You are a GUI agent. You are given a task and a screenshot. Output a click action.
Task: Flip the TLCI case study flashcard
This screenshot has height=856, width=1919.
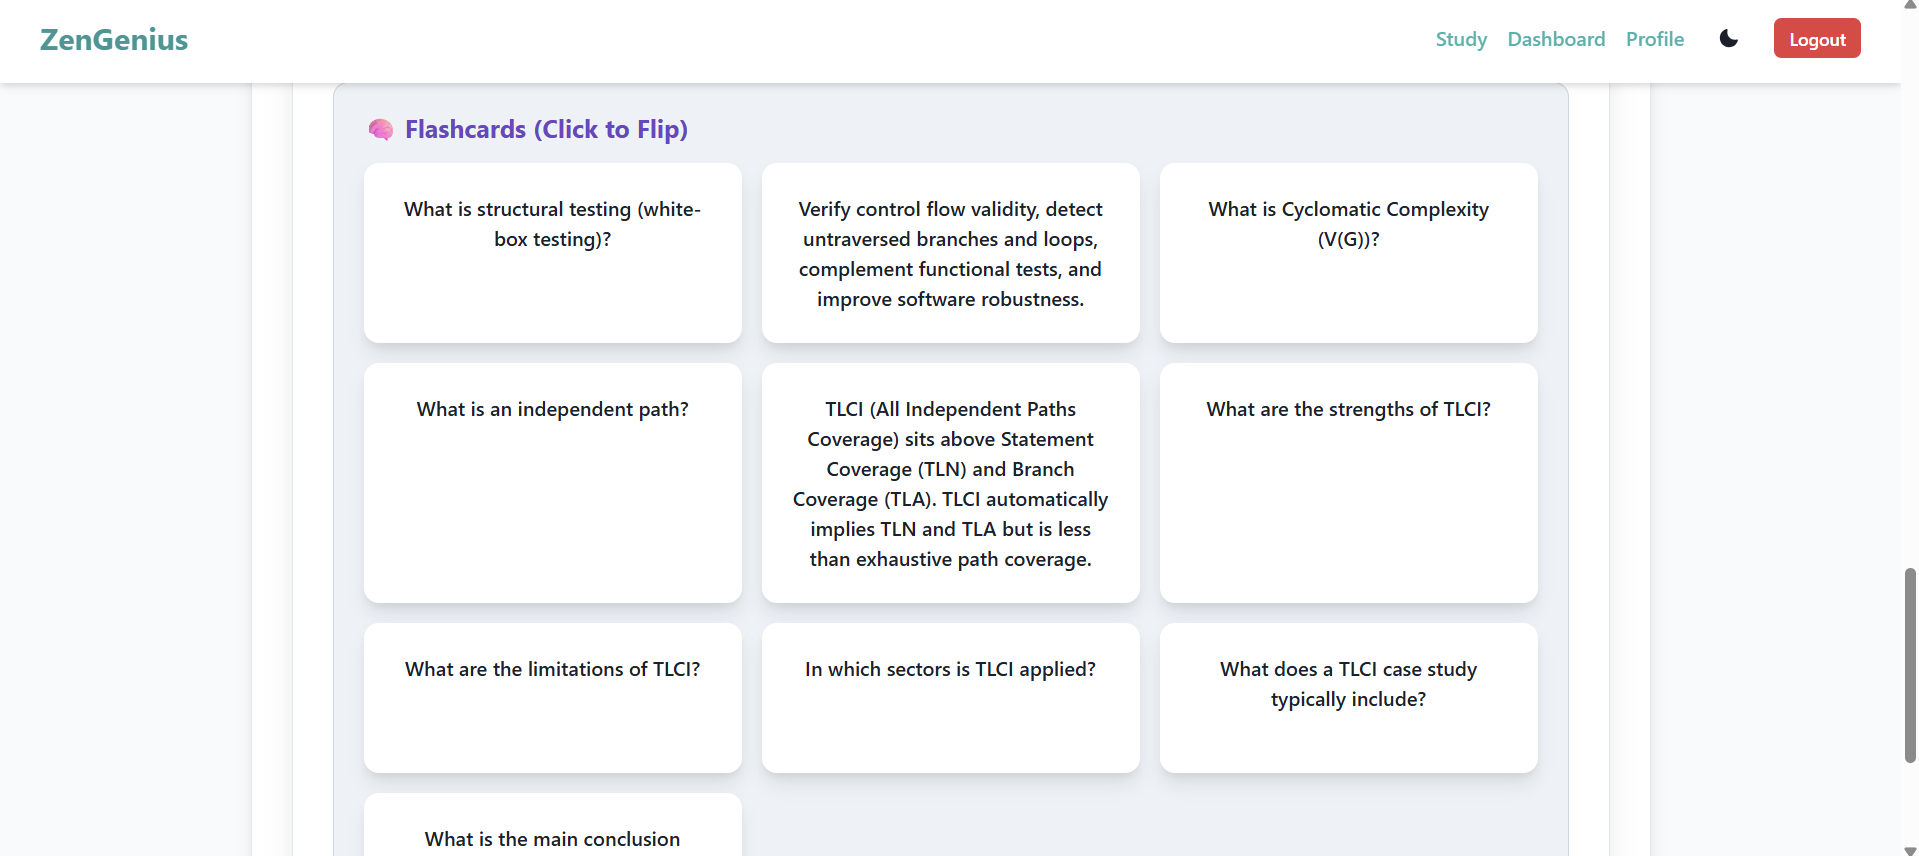click(x=1348, y=698)
